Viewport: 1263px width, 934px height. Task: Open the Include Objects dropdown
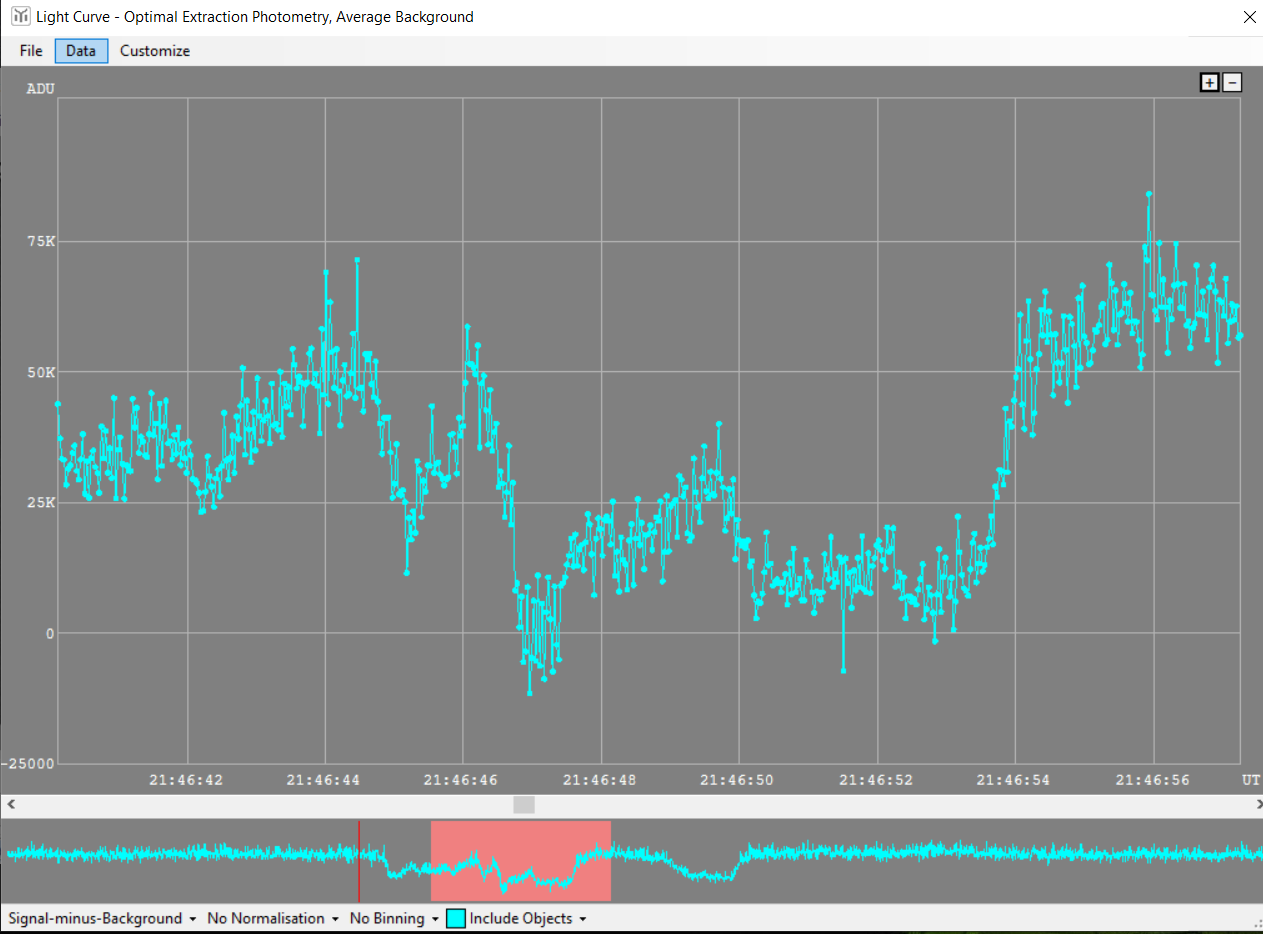[526, 918]
